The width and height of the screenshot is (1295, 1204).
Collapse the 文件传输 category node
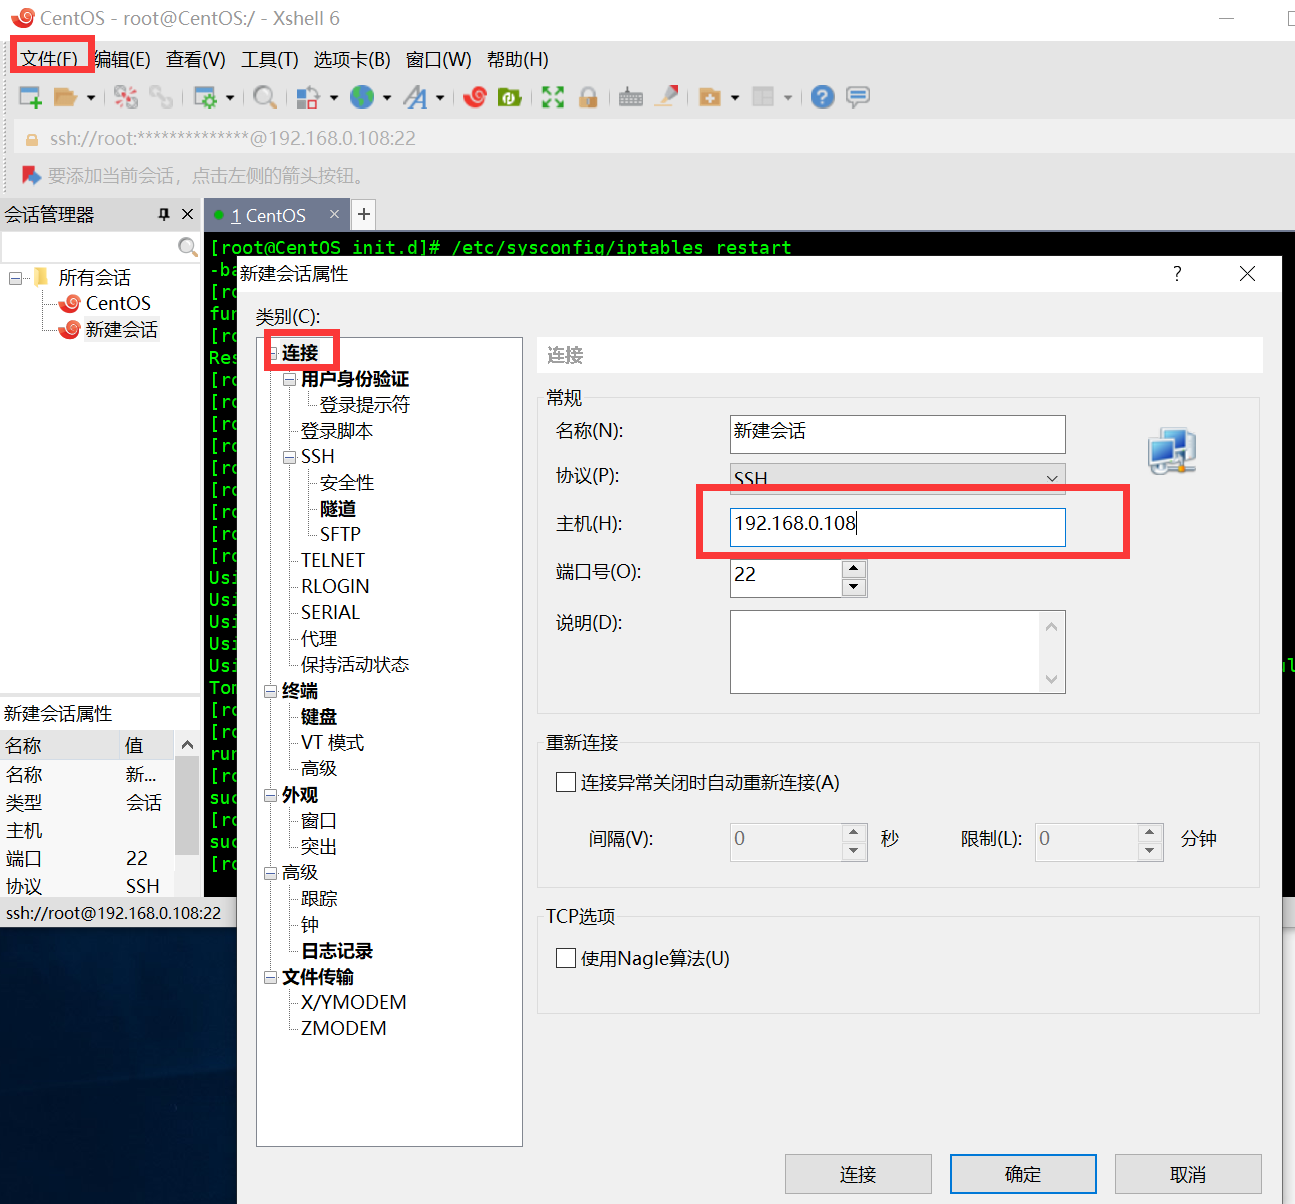(270, 977)
